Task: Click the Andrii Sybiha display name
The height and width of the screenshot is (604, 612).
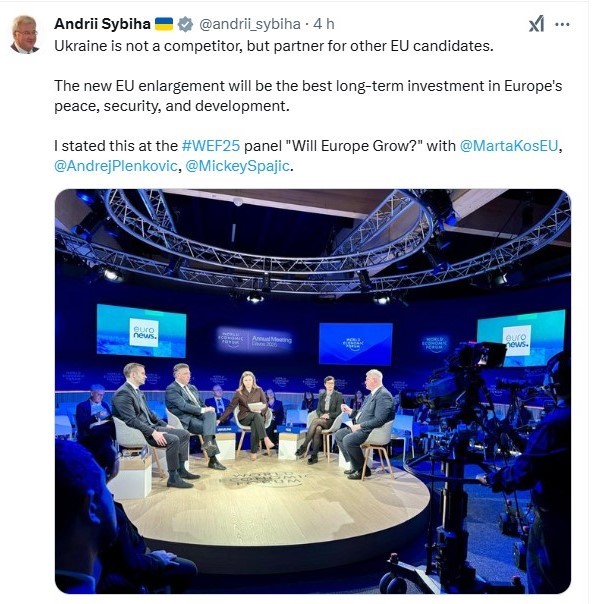Action: (102, 24)
